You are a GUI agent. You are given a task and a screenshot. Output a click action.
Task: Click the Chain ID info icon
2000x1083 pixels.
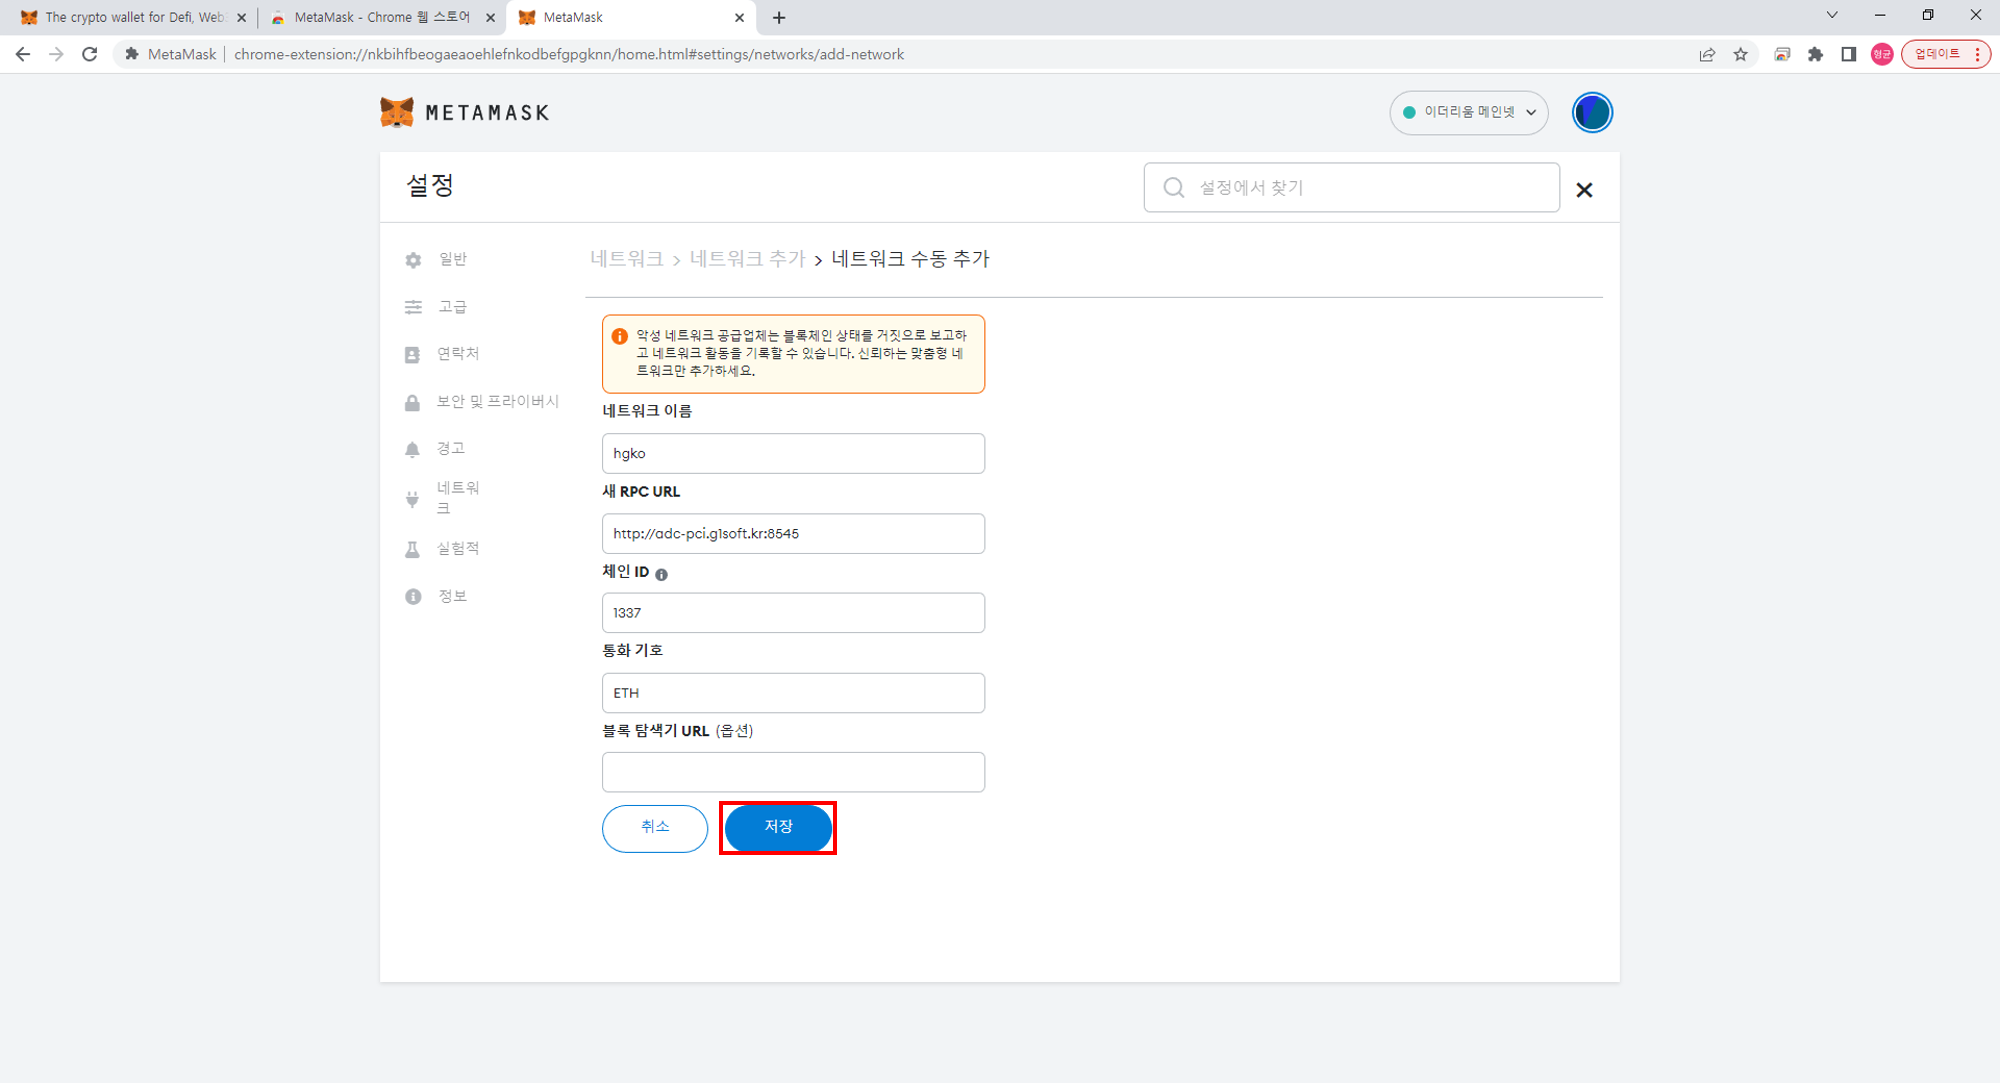coord(661,574)
